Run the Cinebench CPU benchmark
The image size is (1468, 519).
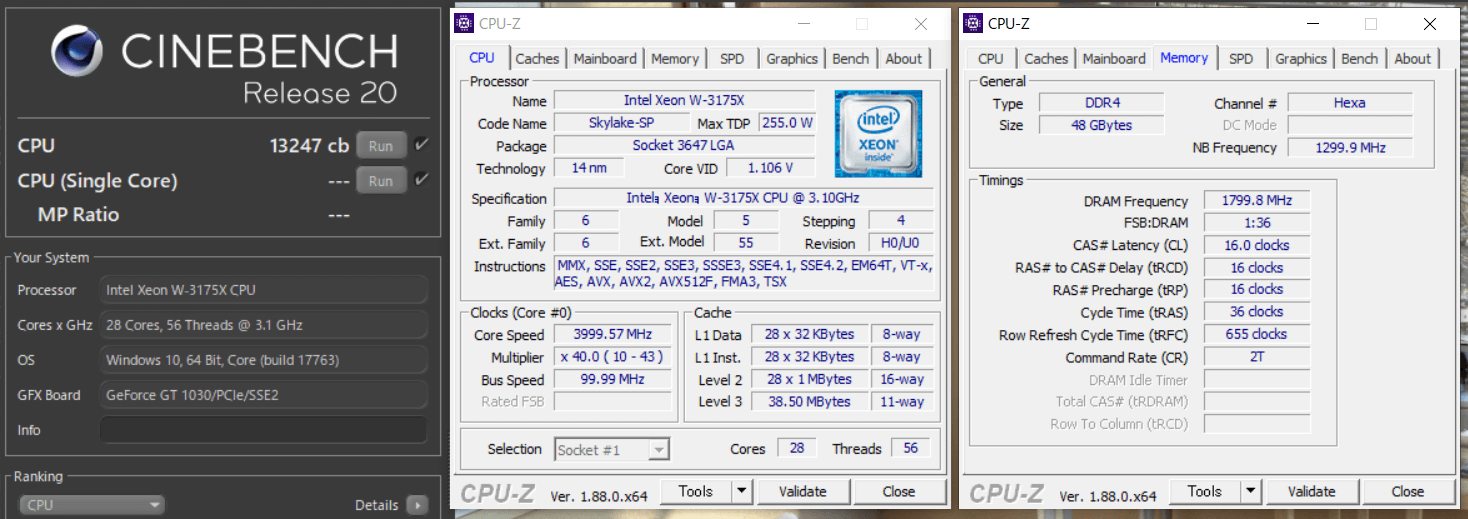(x=381, y=146)
